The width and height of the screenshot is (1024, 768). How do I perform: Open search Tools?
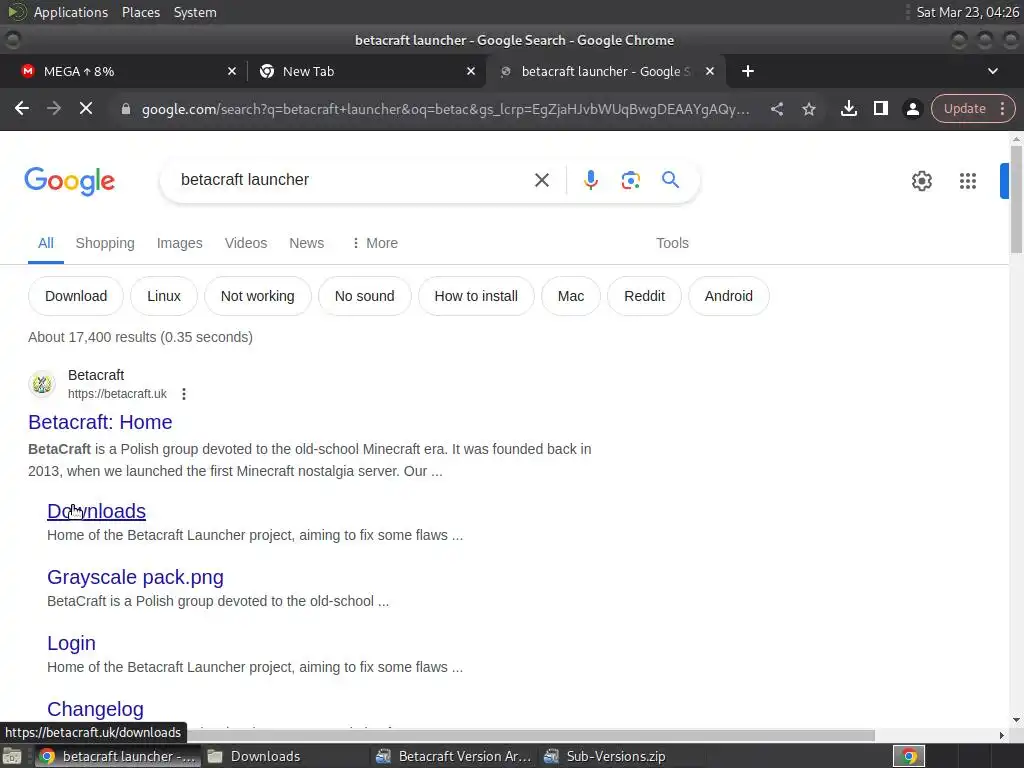pyautogui.click(x=672, y=243)
